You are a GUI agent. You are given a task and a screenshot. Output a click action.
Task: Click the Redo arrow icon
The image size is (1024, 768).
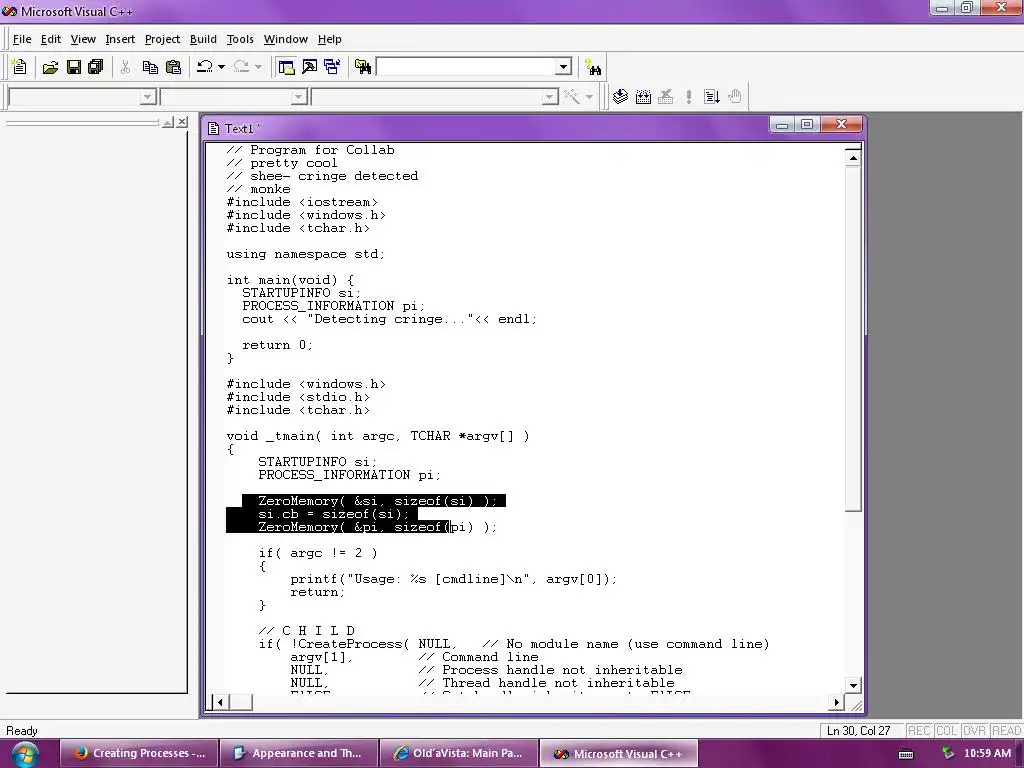click(x=241, y=67)
